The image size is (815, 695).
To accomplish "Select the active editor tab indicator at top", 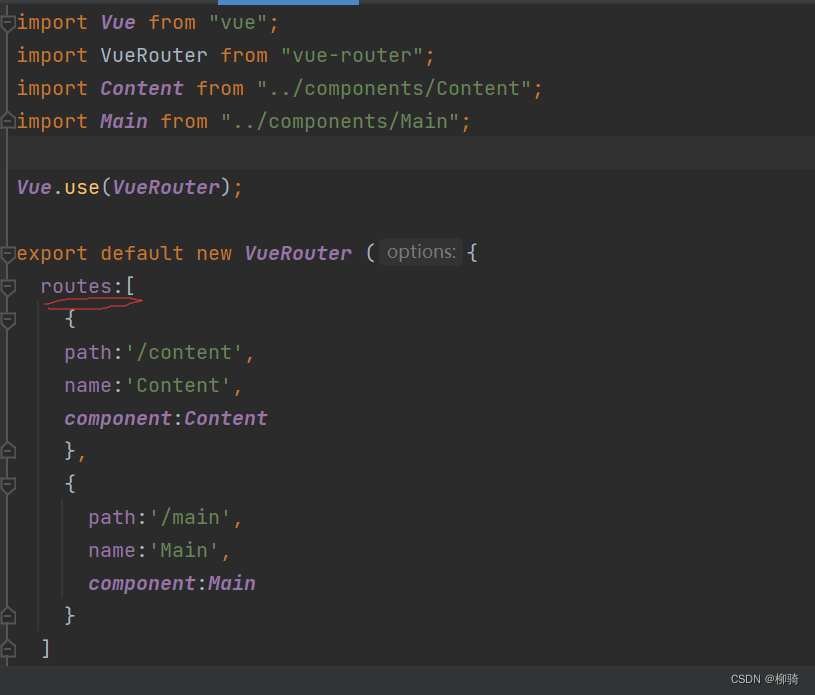I will pyautogui.click(x=288, y=2).
